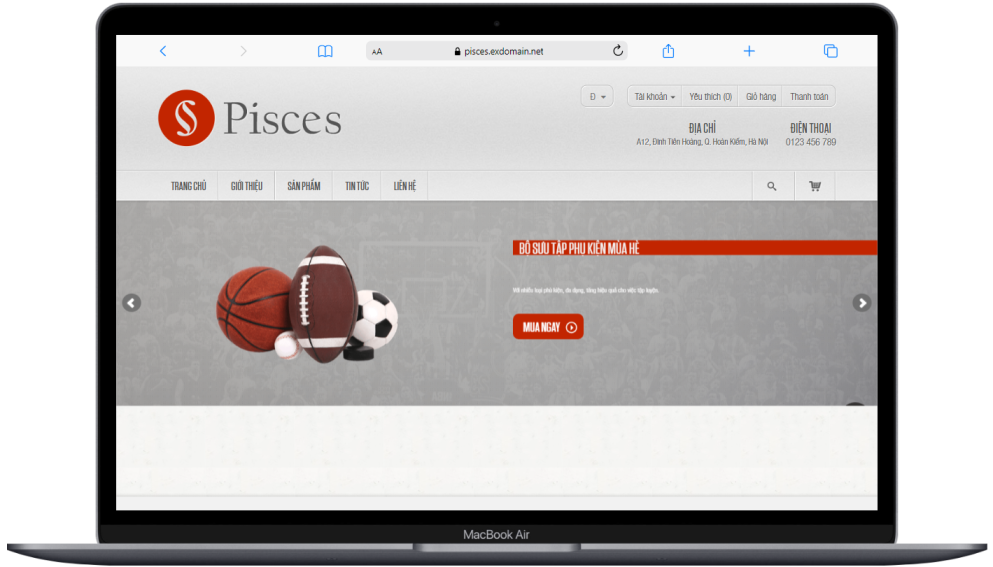Click the sports balls slide image
This screenshot has width=993, height=567.
pyautogui.click(x=307, y=303)
